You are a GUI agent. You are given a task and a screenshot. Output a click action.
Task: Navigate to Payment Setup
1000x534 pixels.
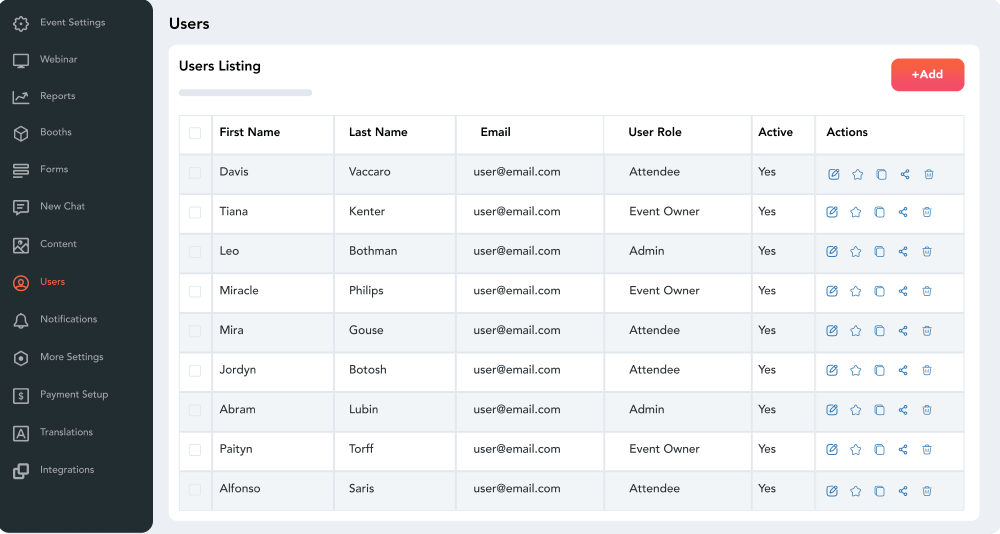tap(73, 394)
